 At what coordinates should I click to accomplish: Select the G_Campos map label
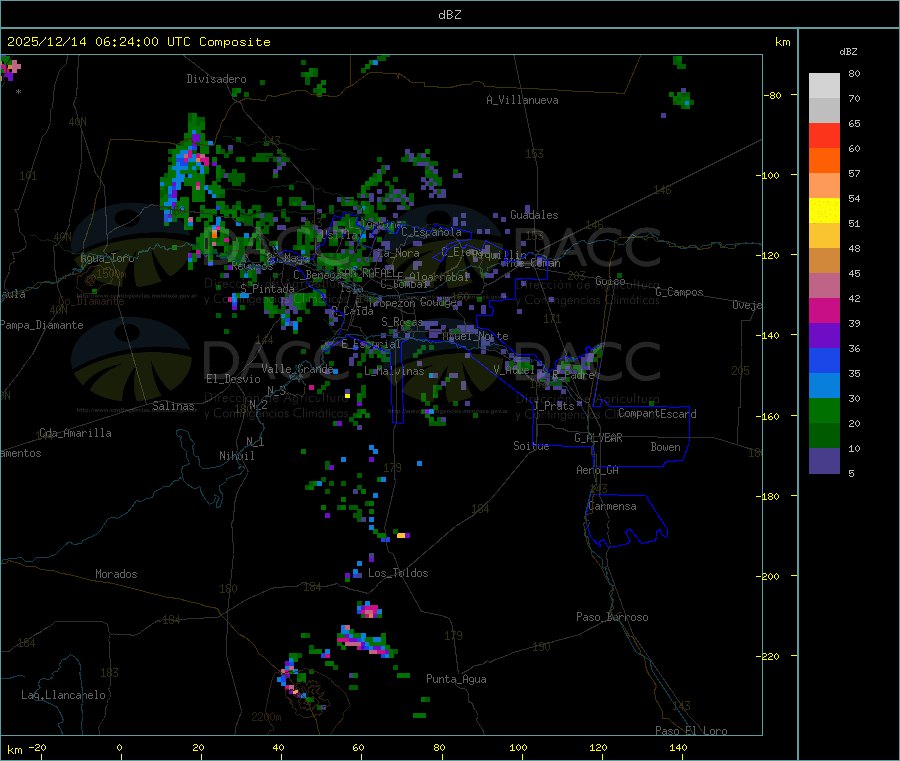[x=680, y=292]
